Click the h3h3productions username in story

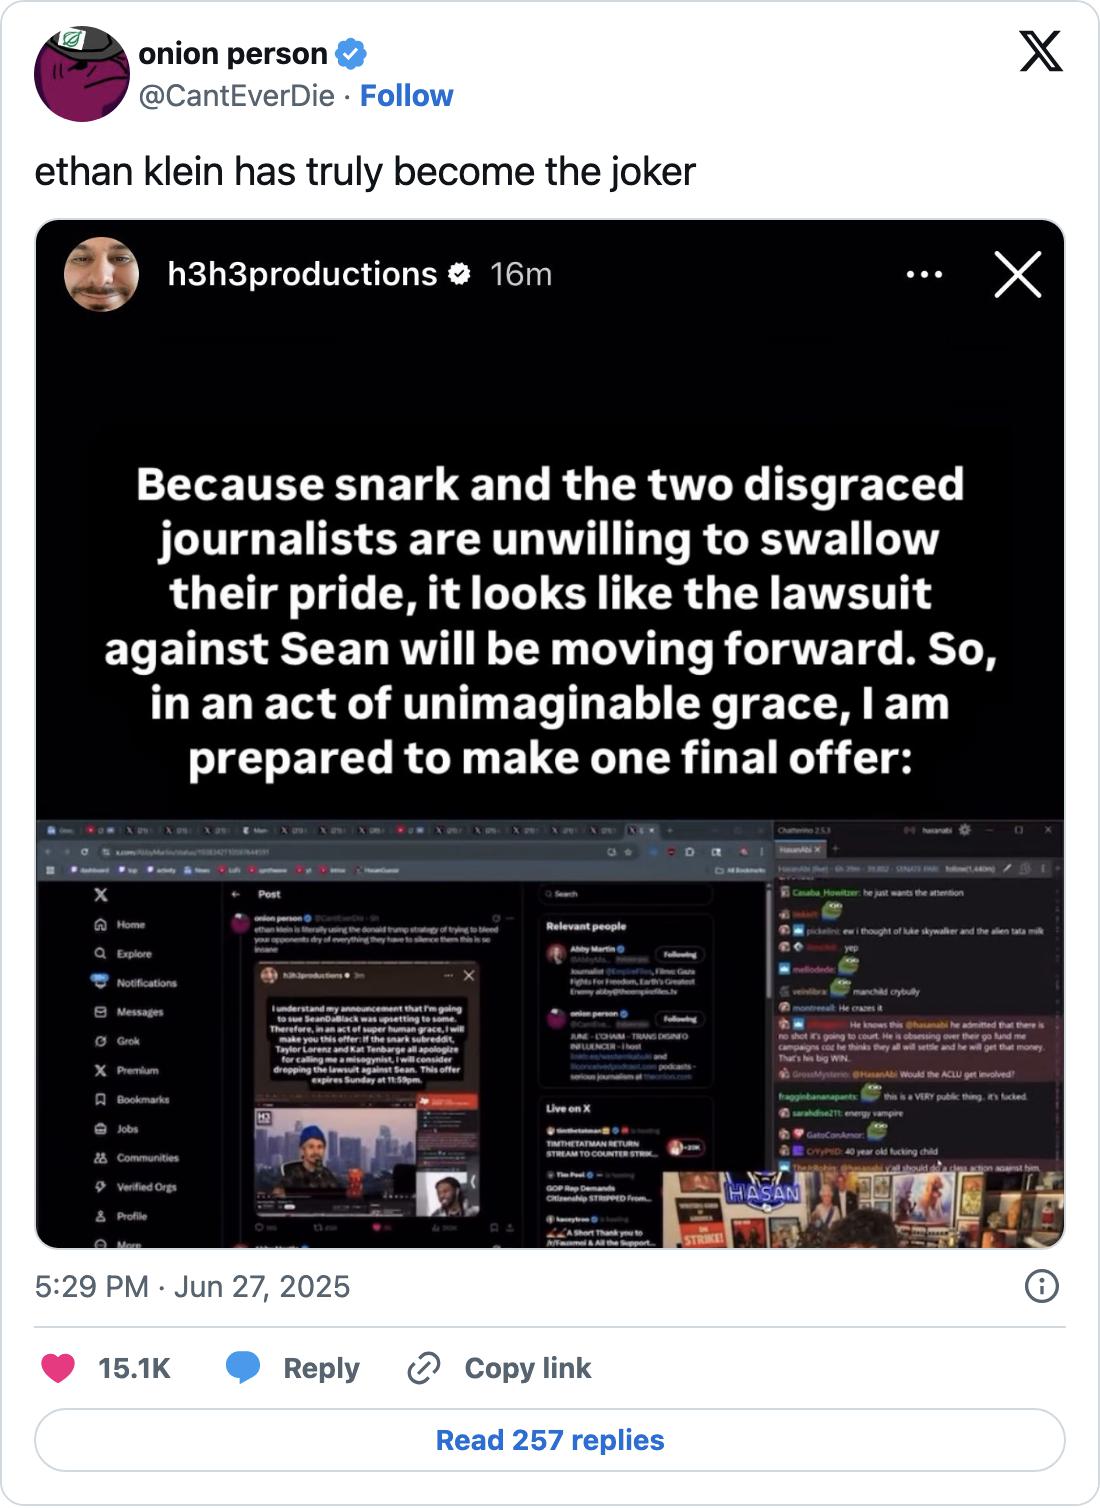pos(302,274)
